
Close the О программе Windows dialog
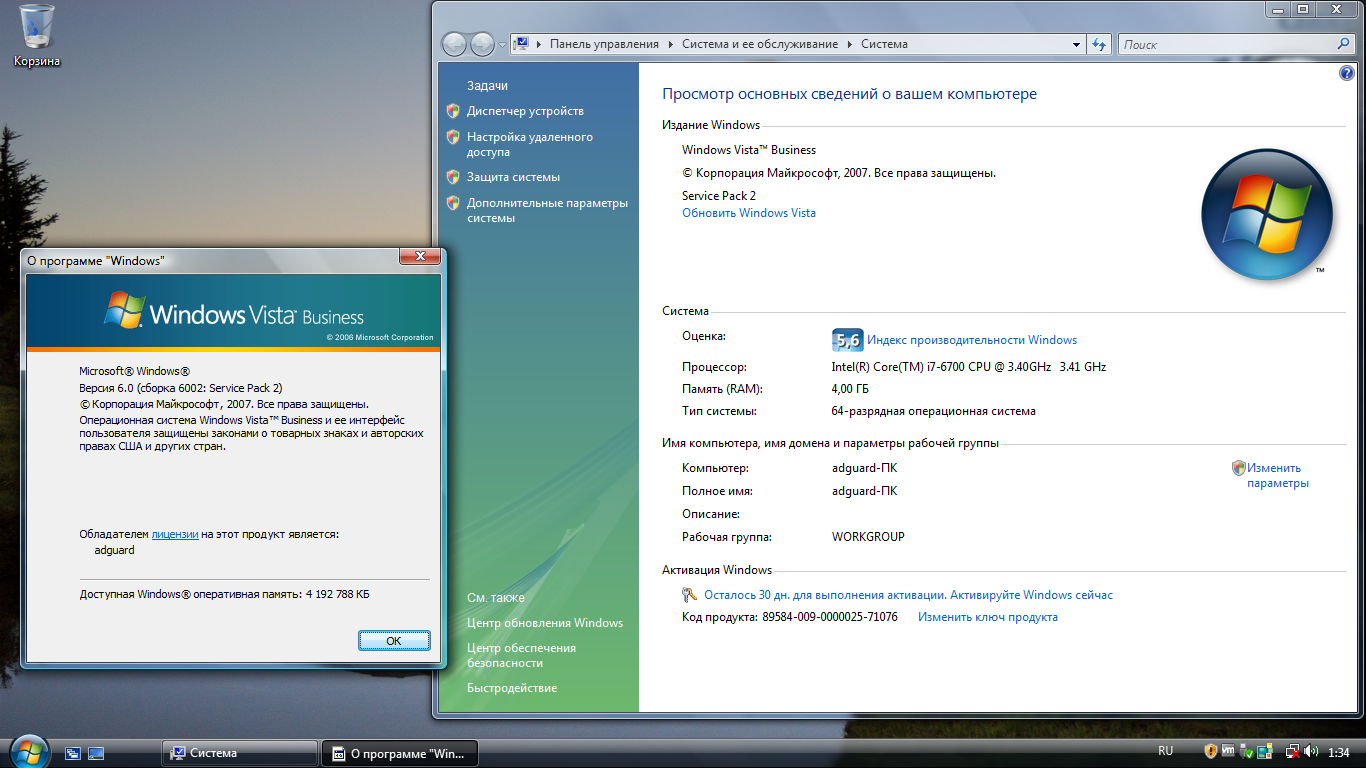(x=420, y=257)
